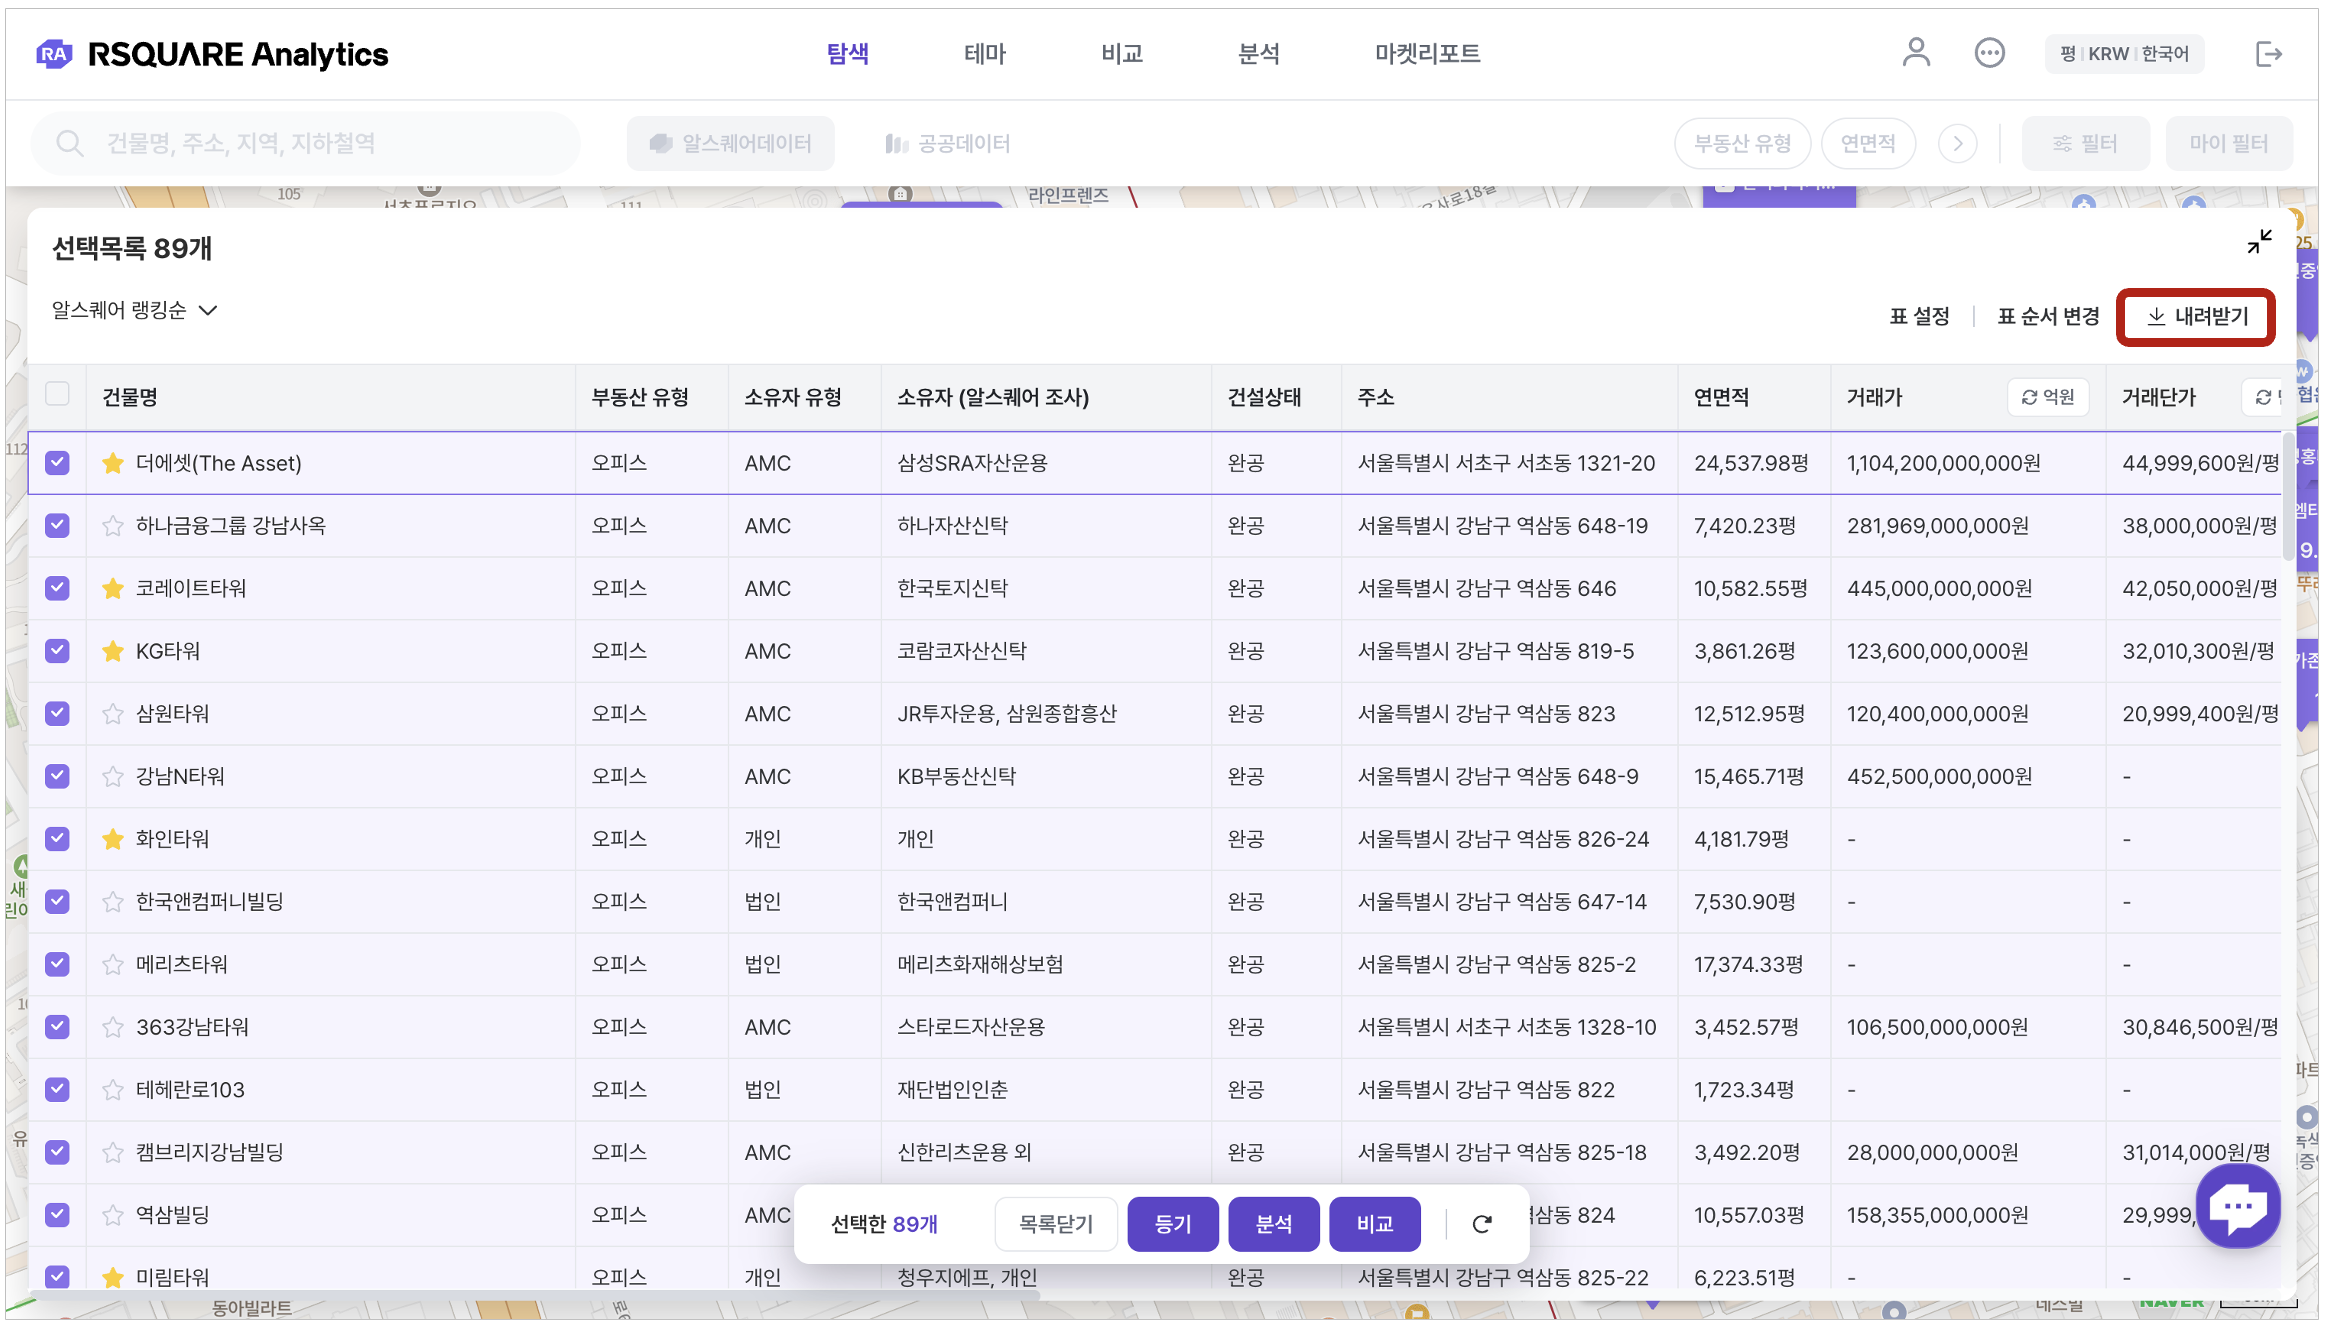
Task: Click the user profile icon
Action: 1915,53
